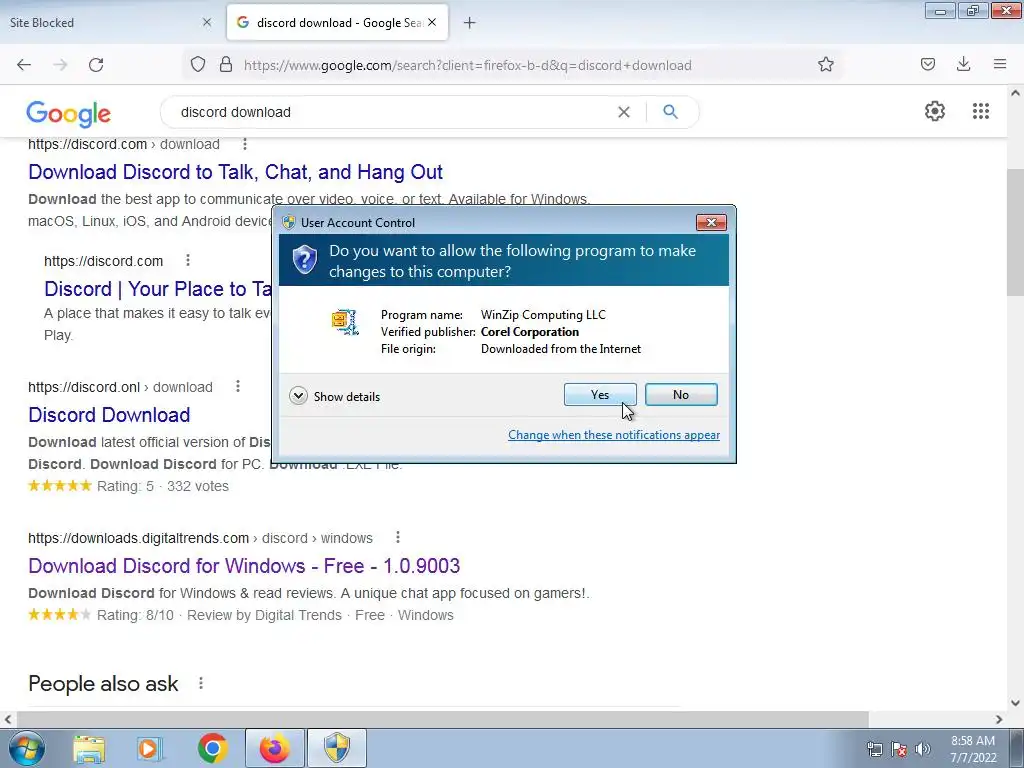Screen dimensions: 1024x768
Task: Click the Rating: 5 · 332 votes text
Action: pos(163,486)
